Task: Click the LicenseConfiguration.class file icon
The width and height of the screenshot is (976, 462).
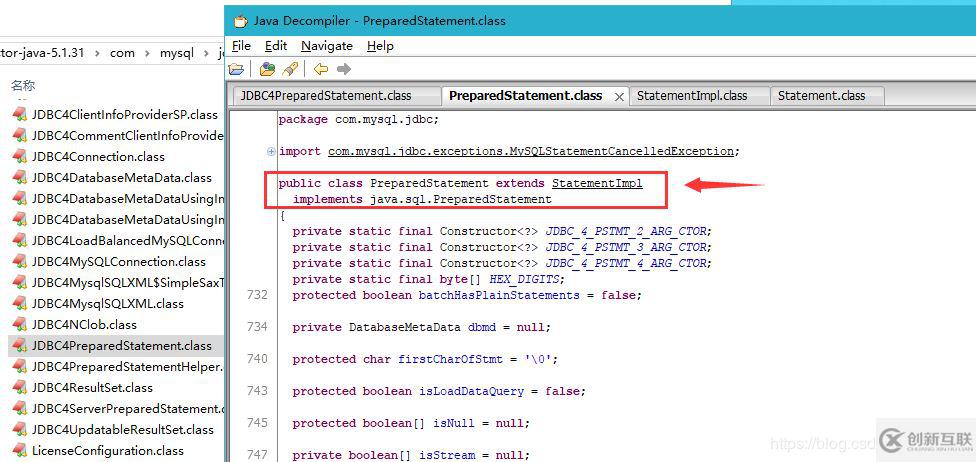Action: (19, 451)
